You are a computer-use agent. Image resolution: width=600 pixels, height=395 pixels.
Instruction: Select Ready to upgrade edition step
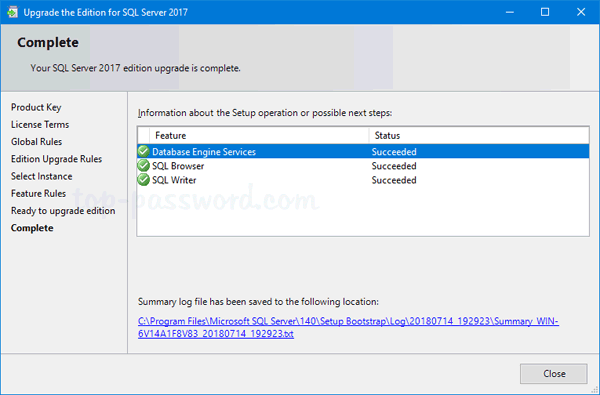click(63, 211)
